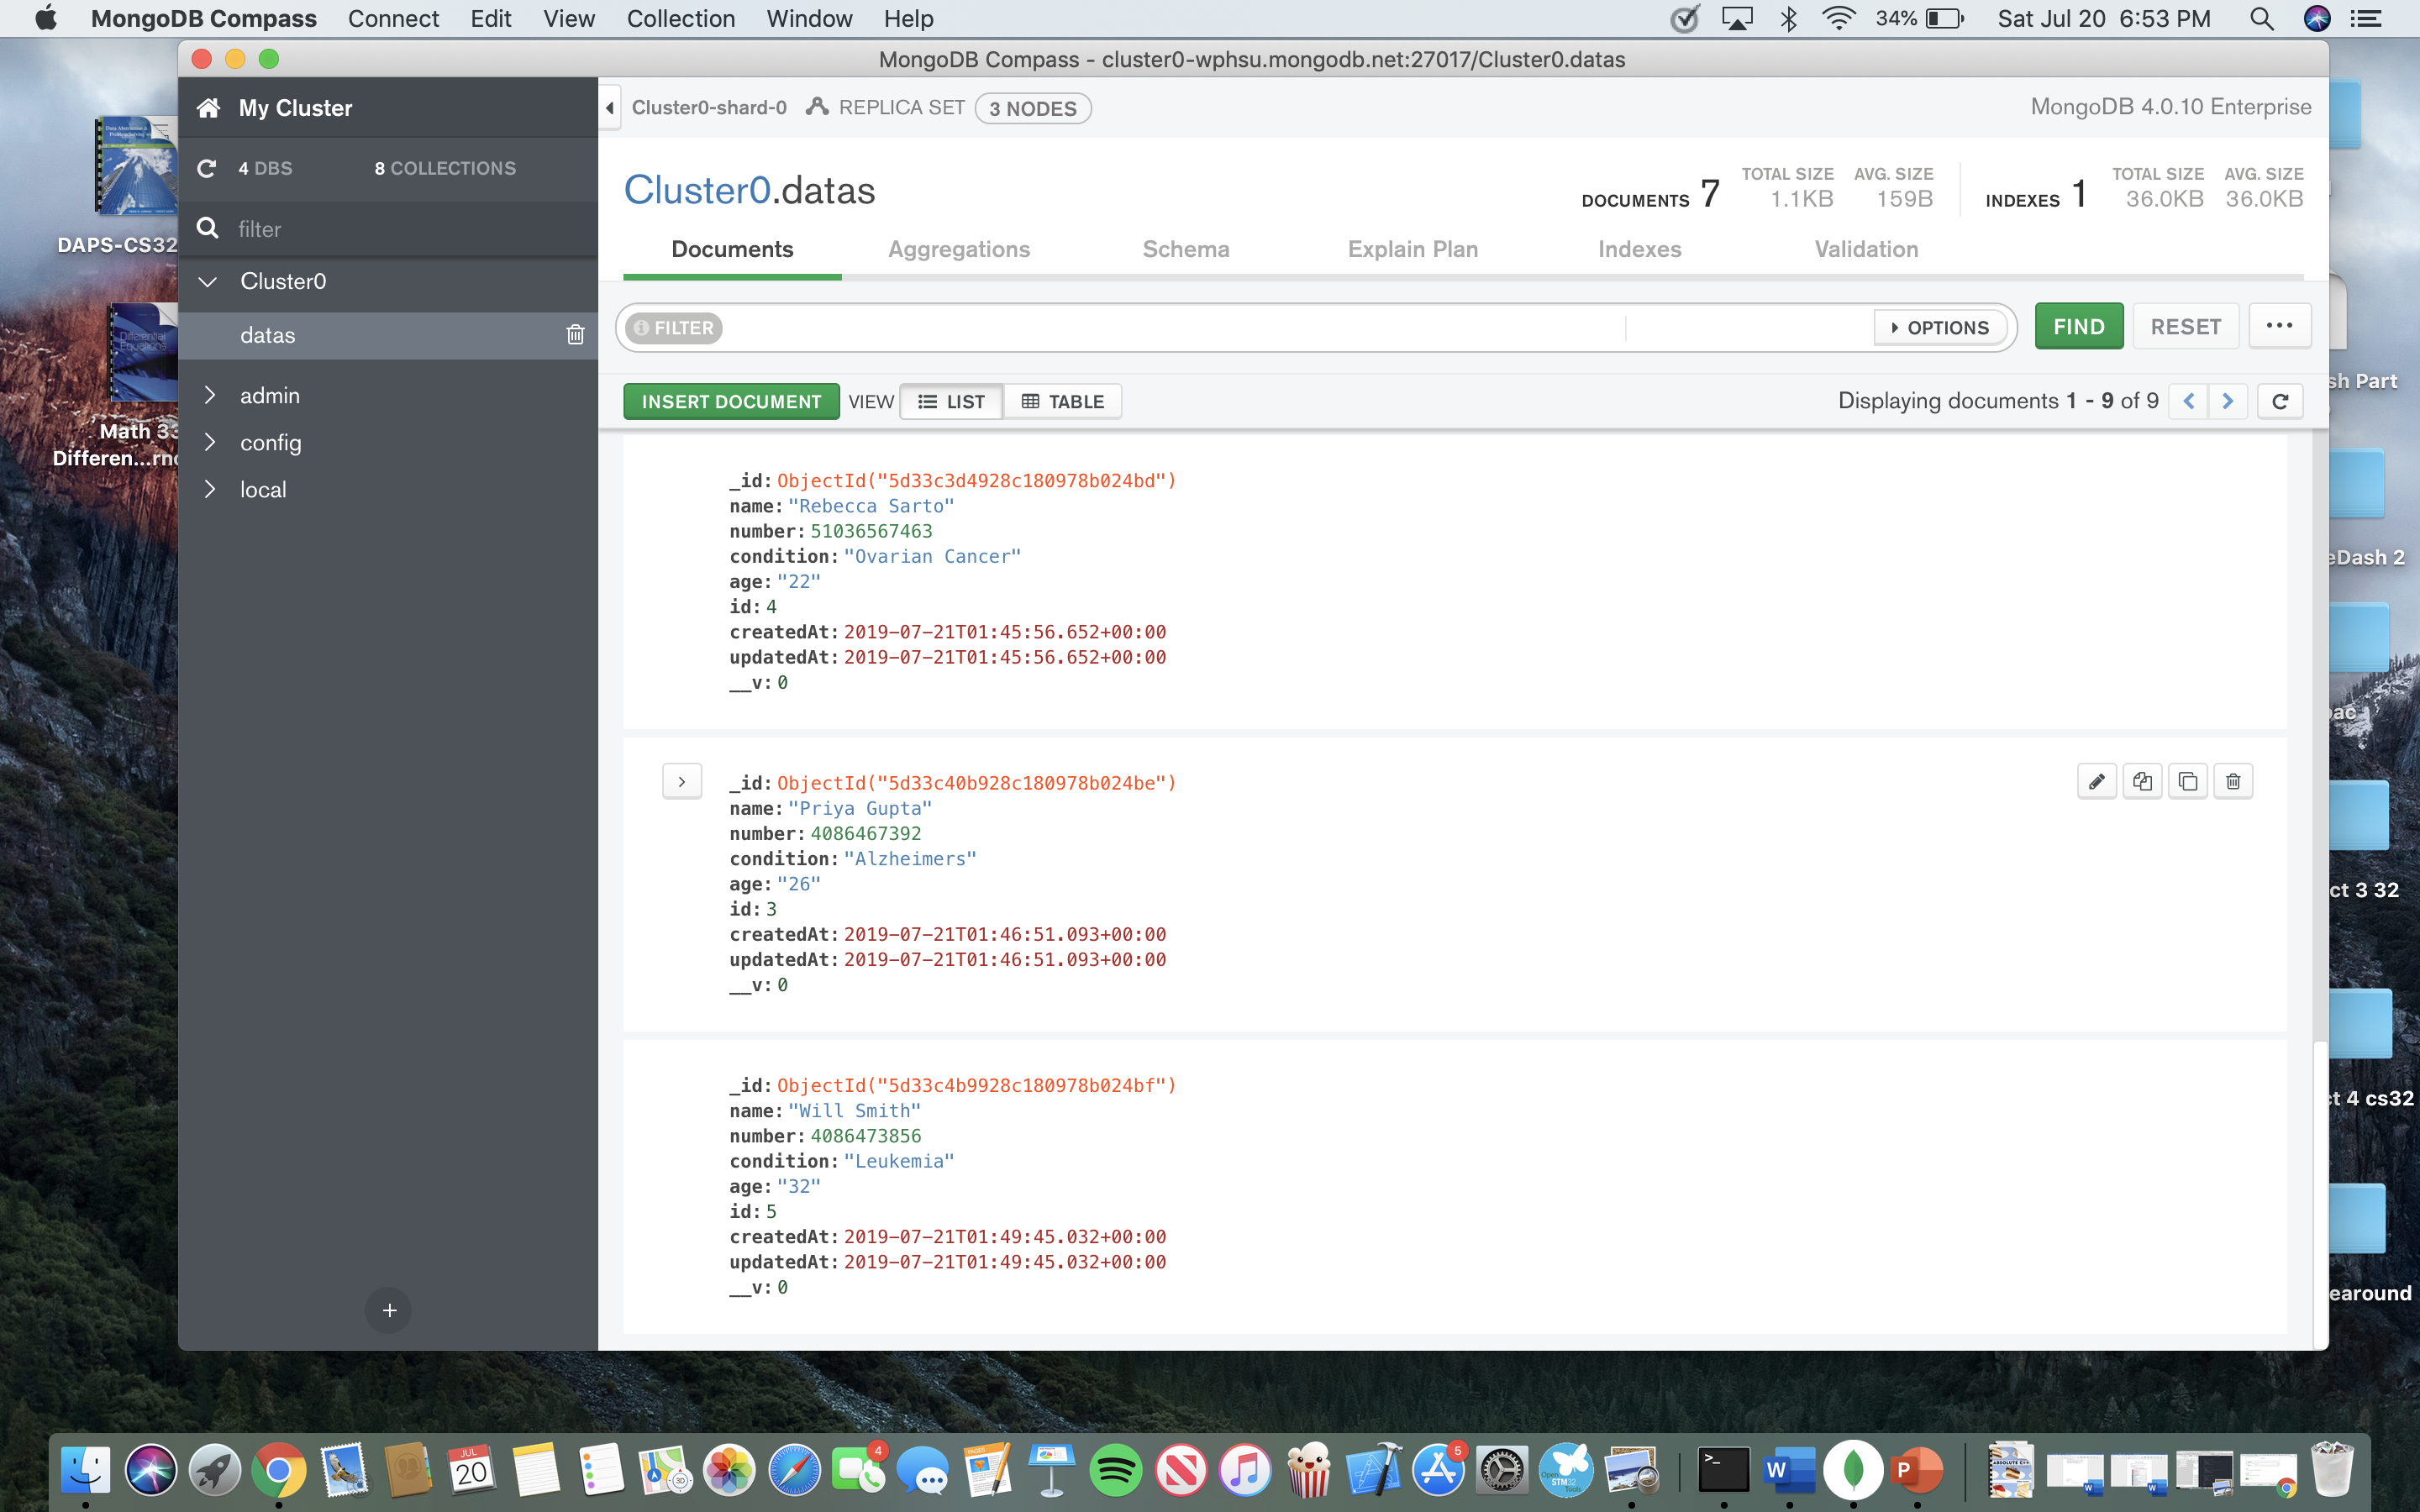Collapse the Cluster0 database tree
Image resolution: width=2420 pixels, height=1512 pixels.
pyautogui.click(x=208, y=282)
